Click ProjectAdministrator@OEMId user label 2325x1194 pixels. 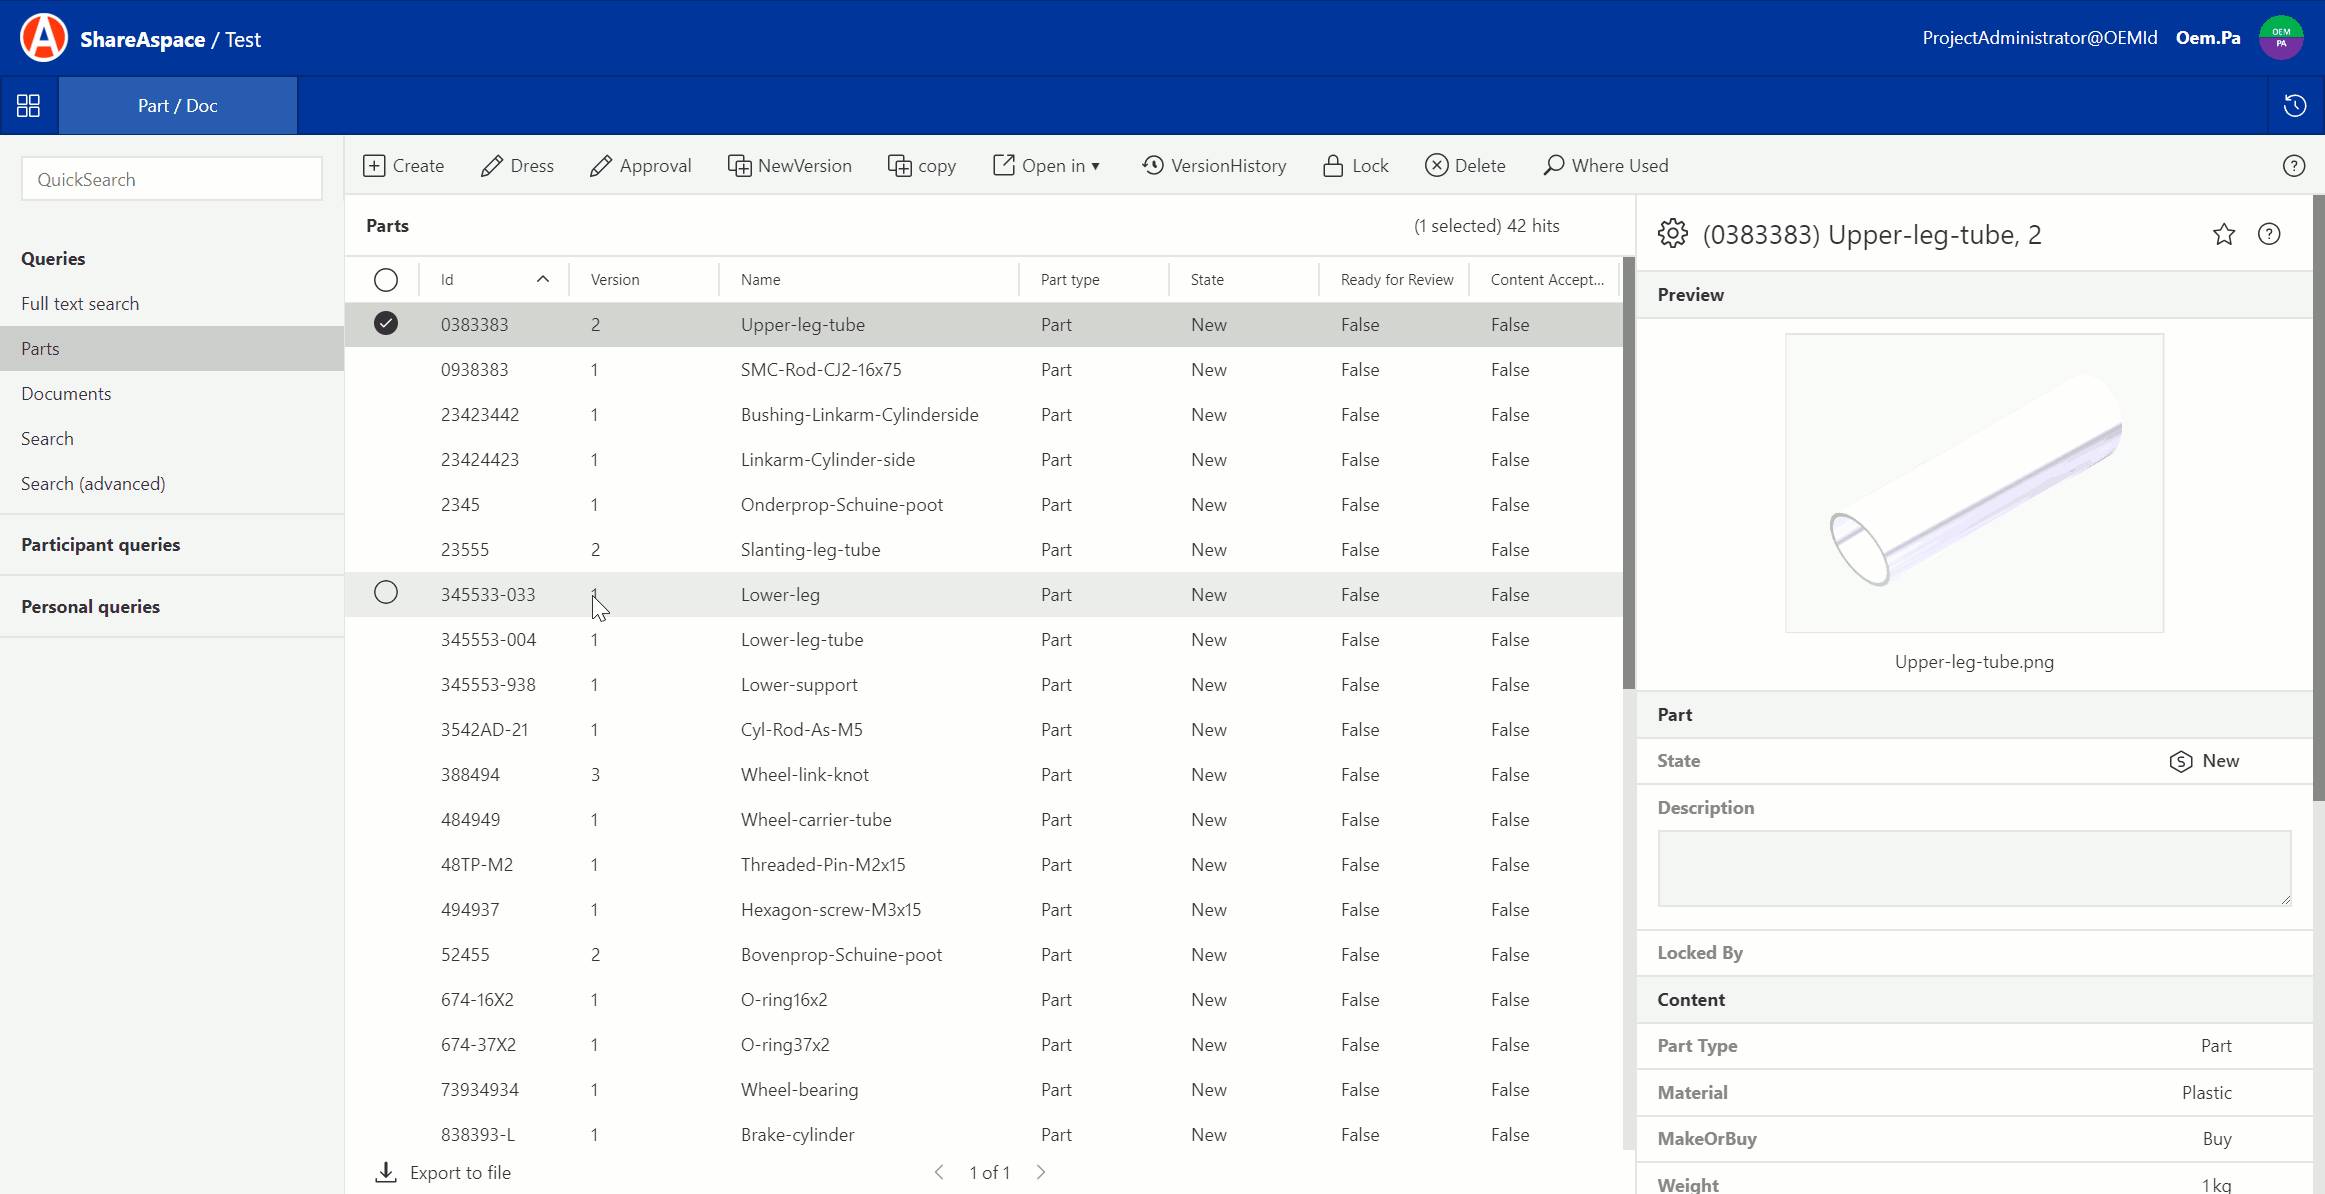2040,38
